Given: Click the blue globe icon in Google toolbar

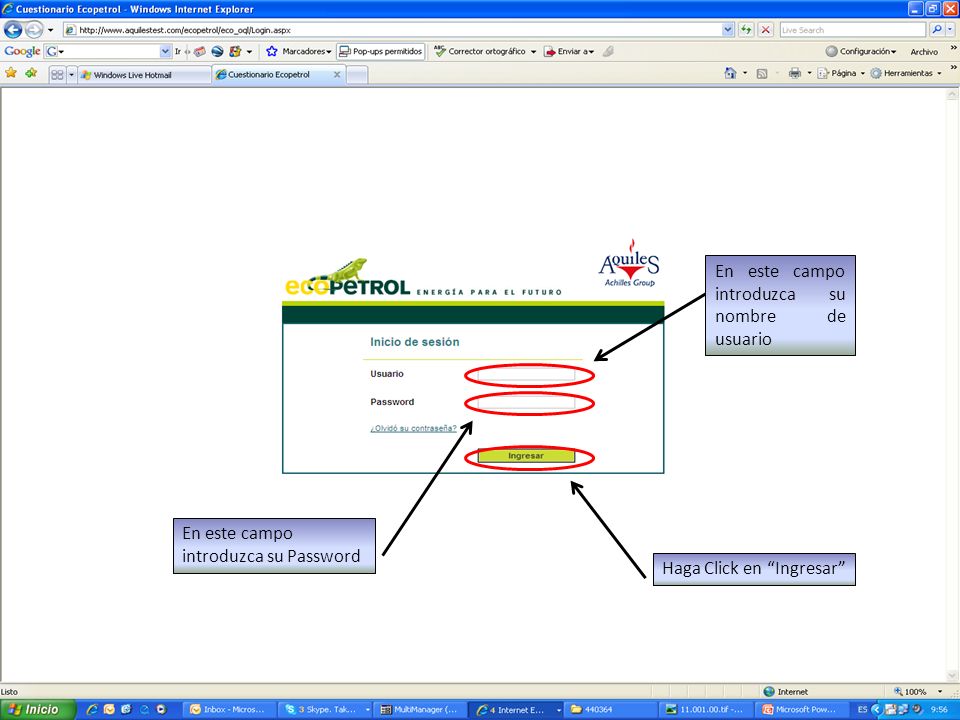Looking at the screenshot, I should (217, 51).
